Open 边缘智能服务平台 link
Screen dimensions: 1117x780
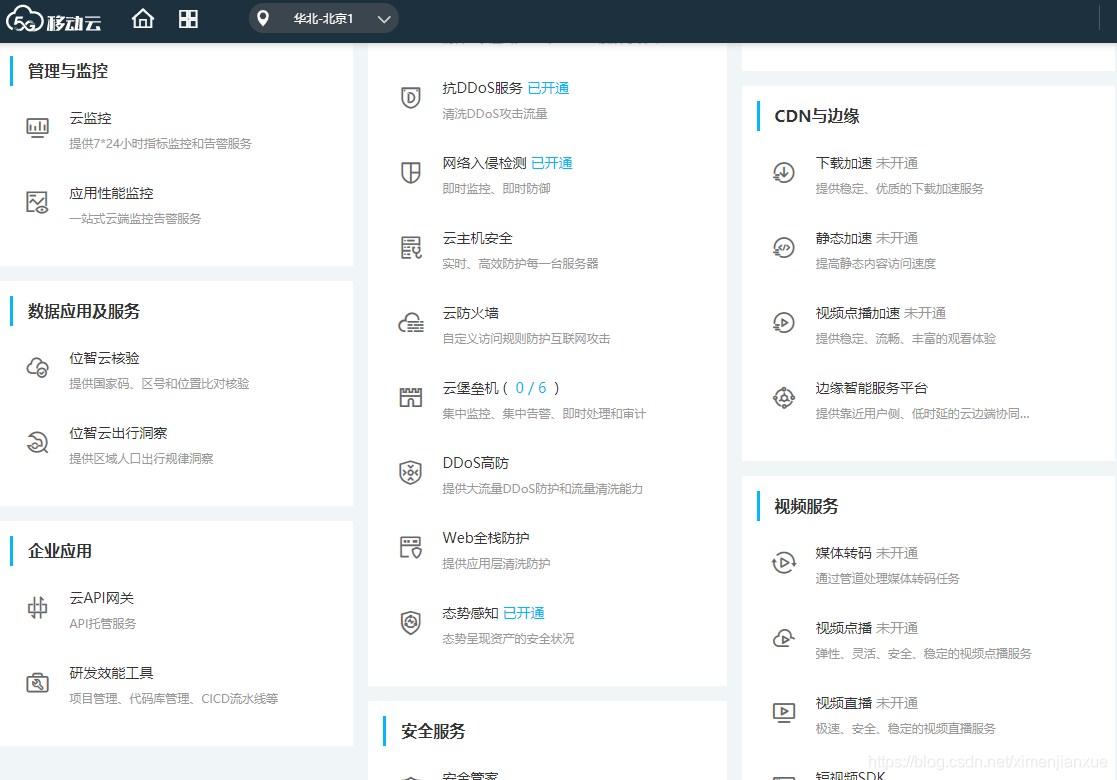872,388
